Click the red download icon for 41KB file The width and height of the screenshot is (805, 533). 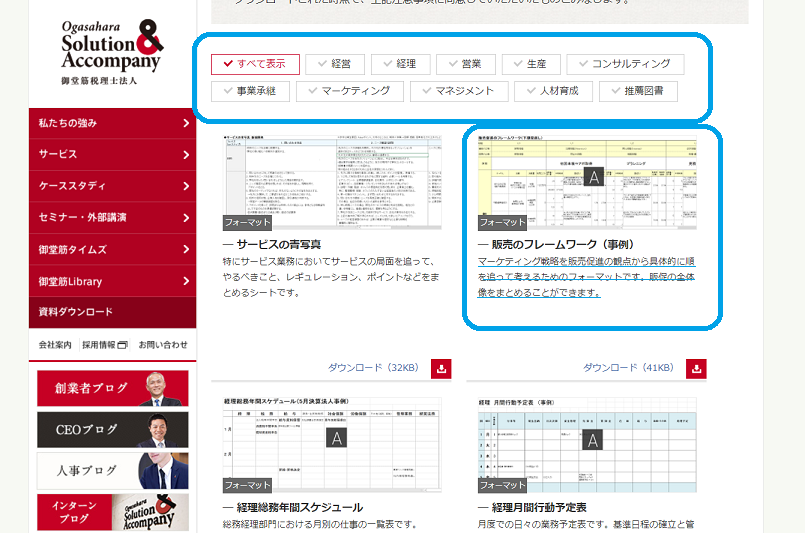coord(698,369)
